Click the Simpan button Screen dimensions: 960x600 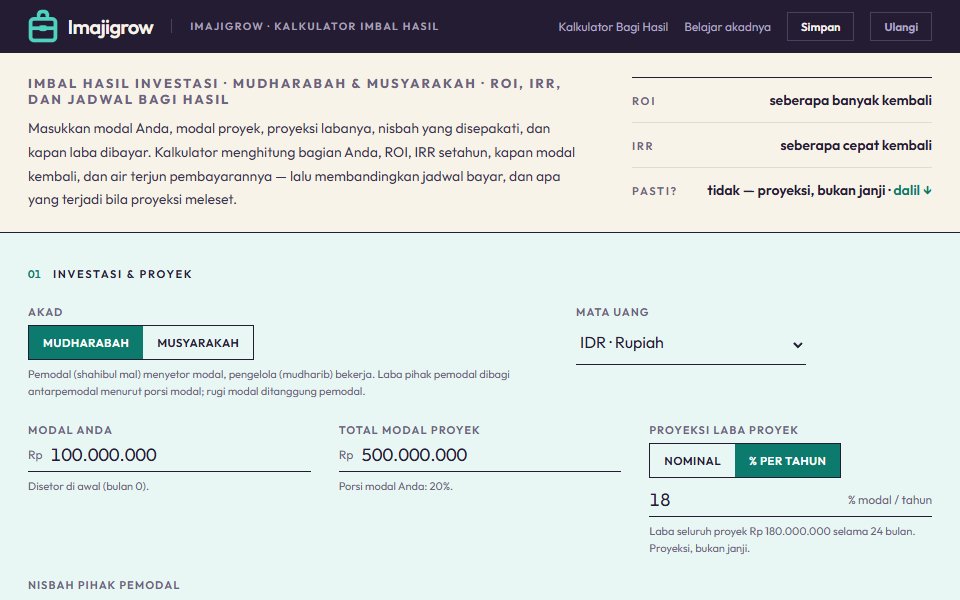(x=820, y=27)
